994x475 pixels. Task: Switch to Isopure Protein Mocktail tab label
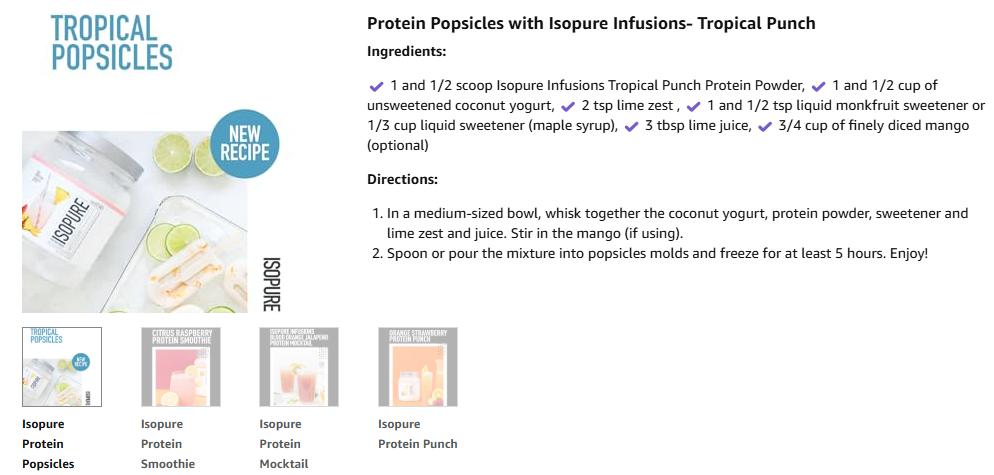283,444
